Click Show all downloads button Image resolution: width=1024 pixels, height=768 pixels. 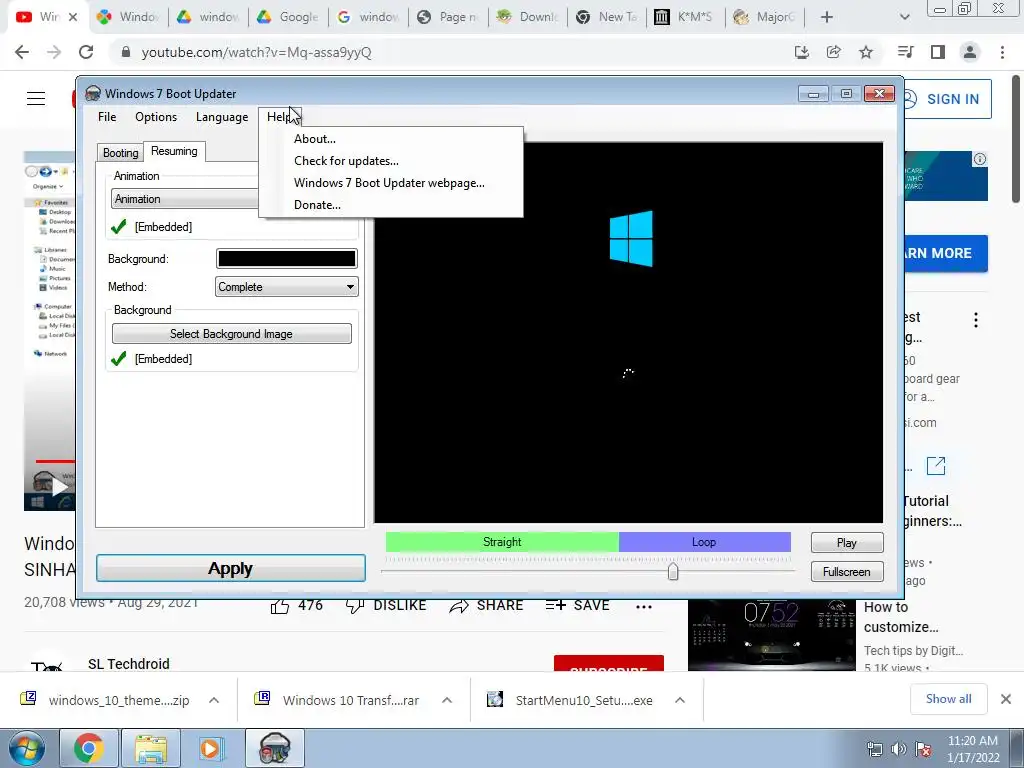tap(948, 699)
